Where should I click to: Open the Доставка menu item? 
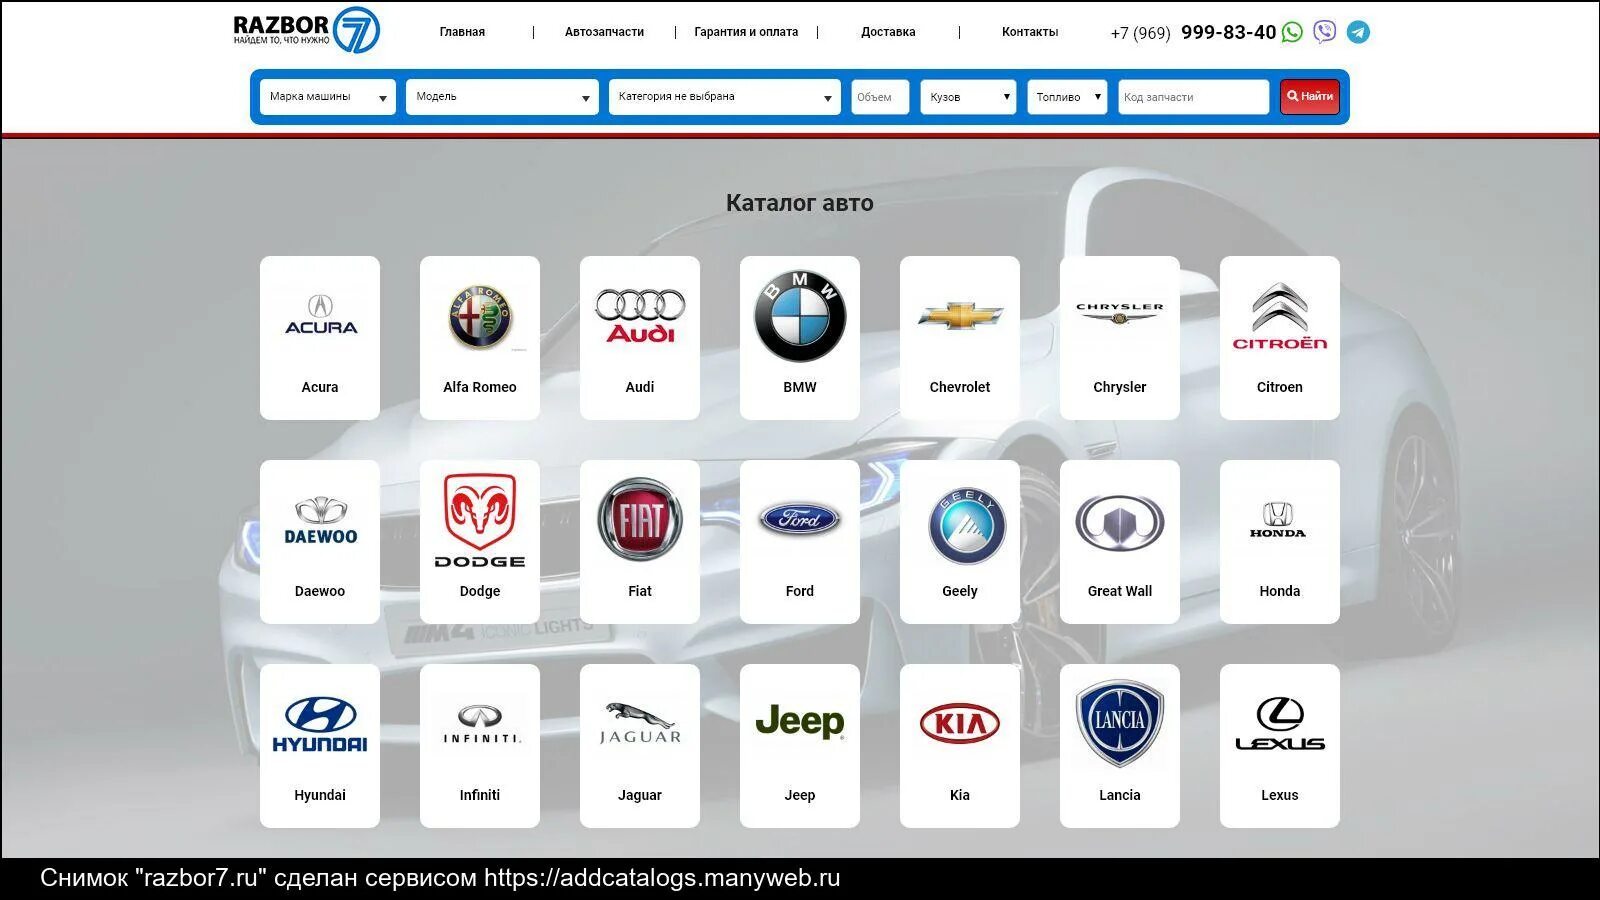tap(888, 32)
